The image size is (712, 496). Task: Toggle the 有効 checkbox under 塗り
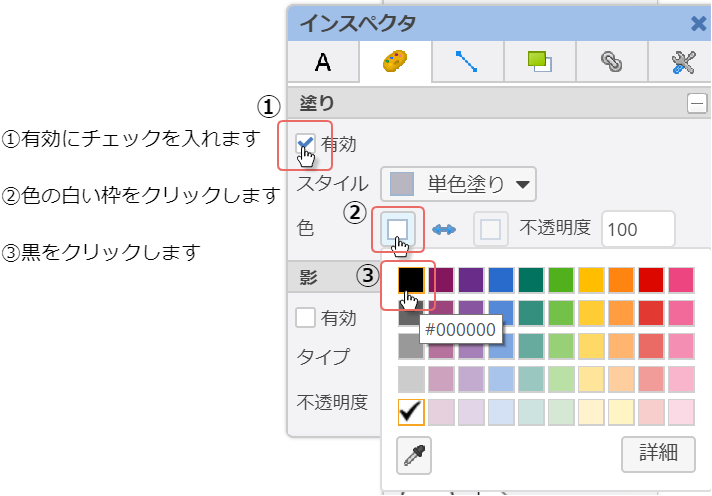[x=305, y=144]
